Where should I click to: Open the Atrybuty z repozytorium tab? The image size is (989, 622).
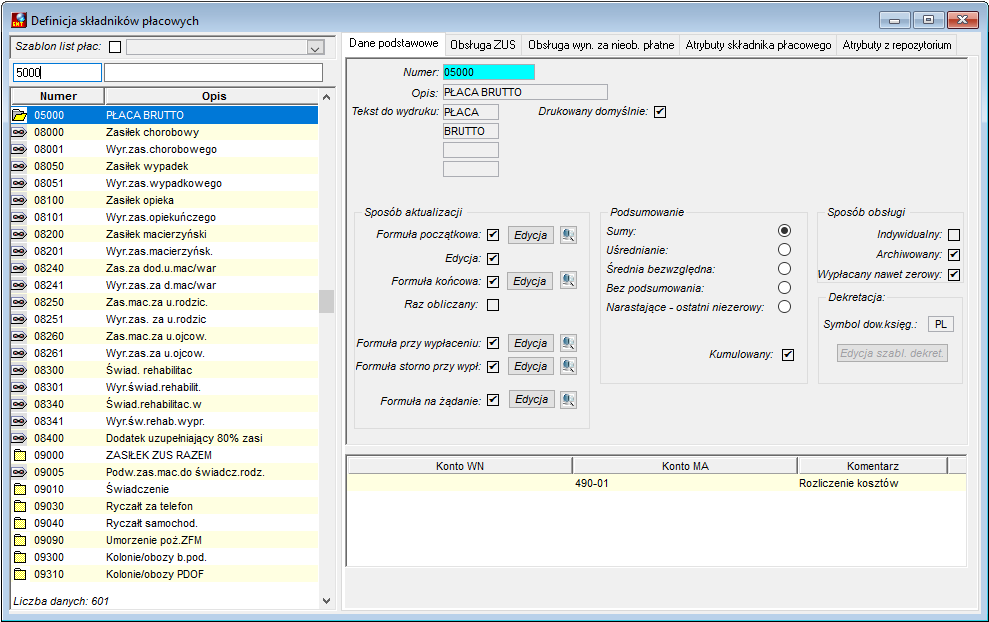(x=897, y=45)
